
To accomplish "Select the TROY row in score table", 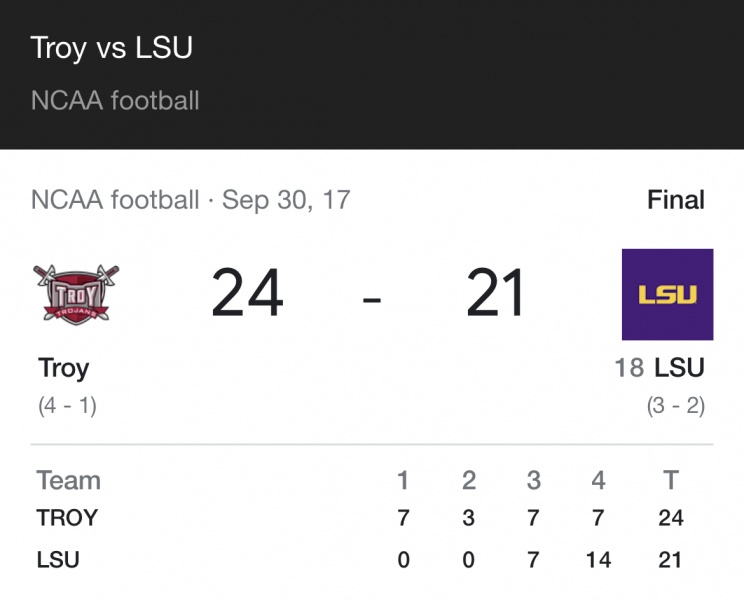I will click(67, 518).
